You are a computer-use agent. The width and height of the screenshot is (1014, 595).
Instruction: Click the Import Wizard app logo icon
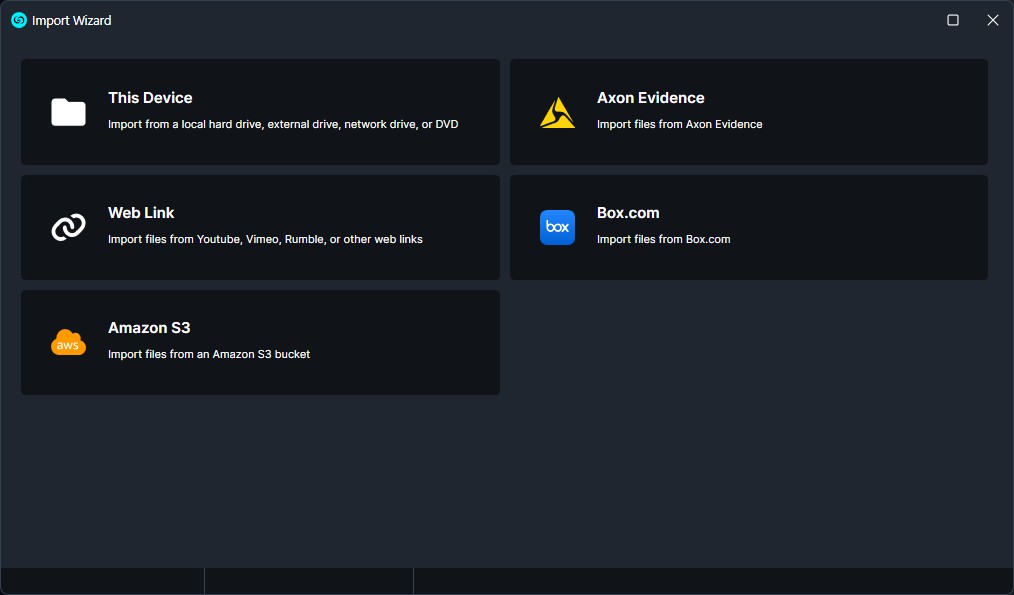(19, 20)
